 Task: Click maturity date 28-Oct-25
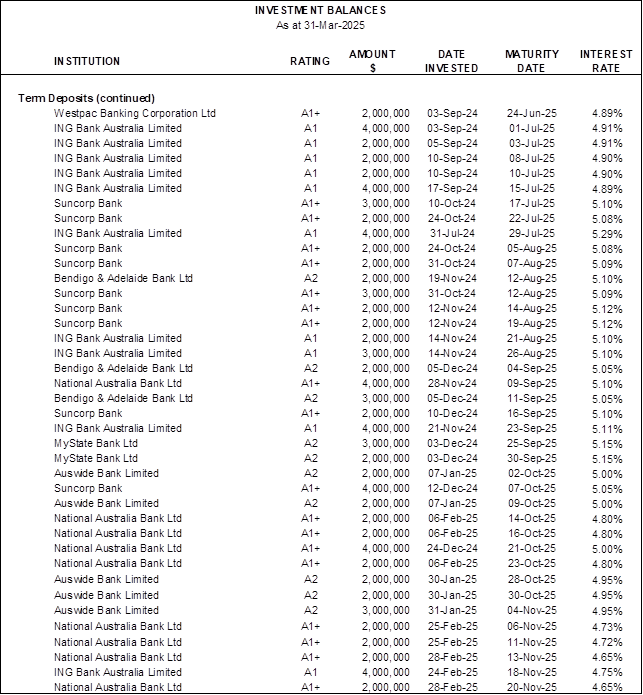[x=532, y=580]
